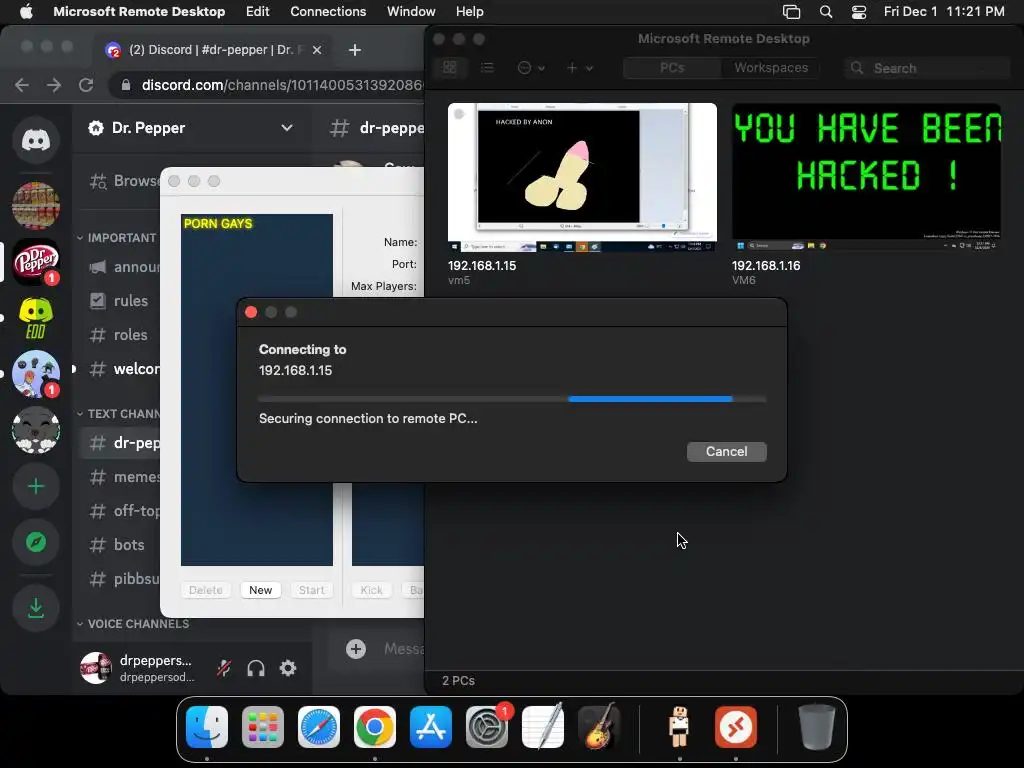Go forward in the Chrome browser

[54, 85]
